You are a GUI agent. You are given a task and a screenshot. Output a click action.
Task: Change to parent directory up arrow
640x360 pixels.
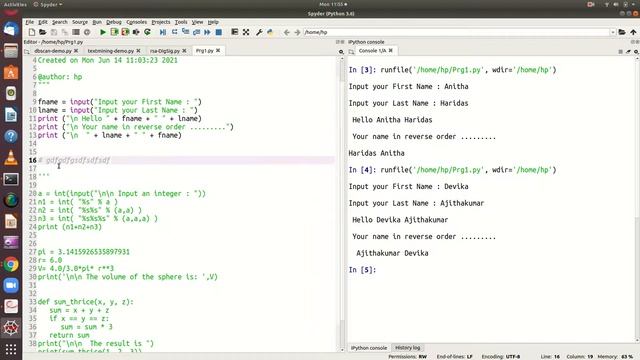coord(633,32)
